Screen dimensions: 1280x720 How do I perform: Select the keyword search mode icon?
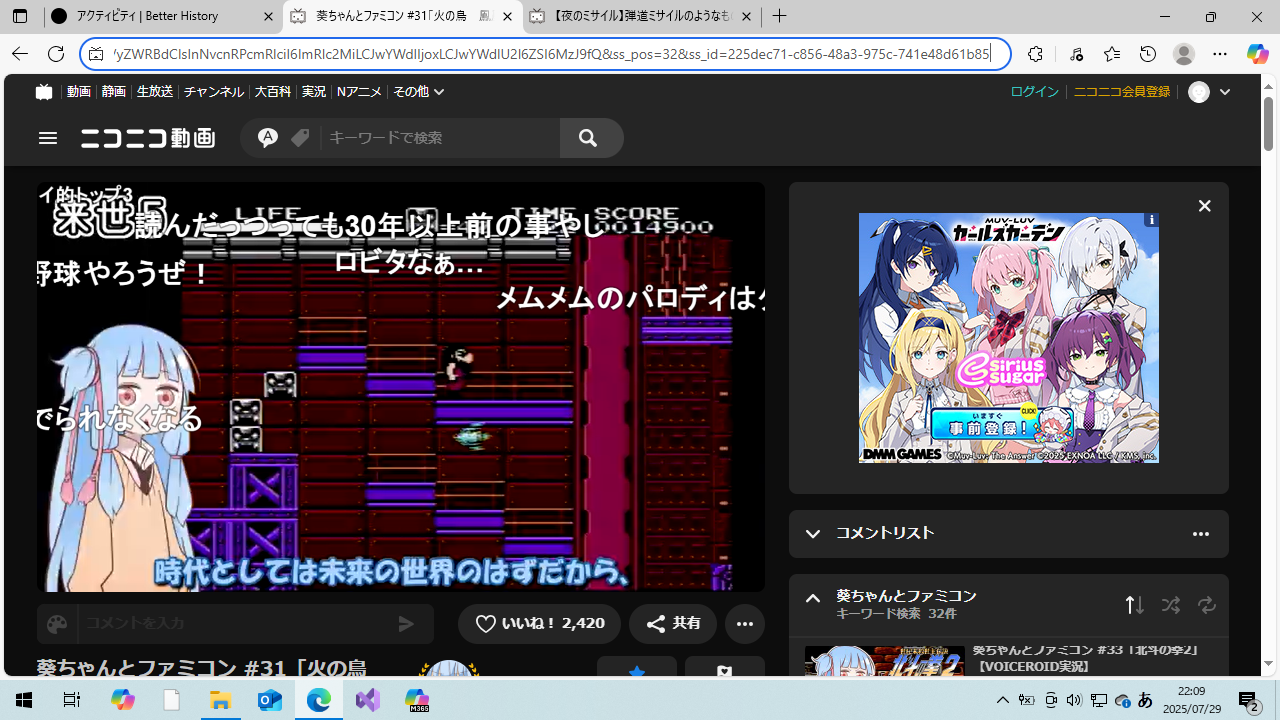(x=267, y=138)
